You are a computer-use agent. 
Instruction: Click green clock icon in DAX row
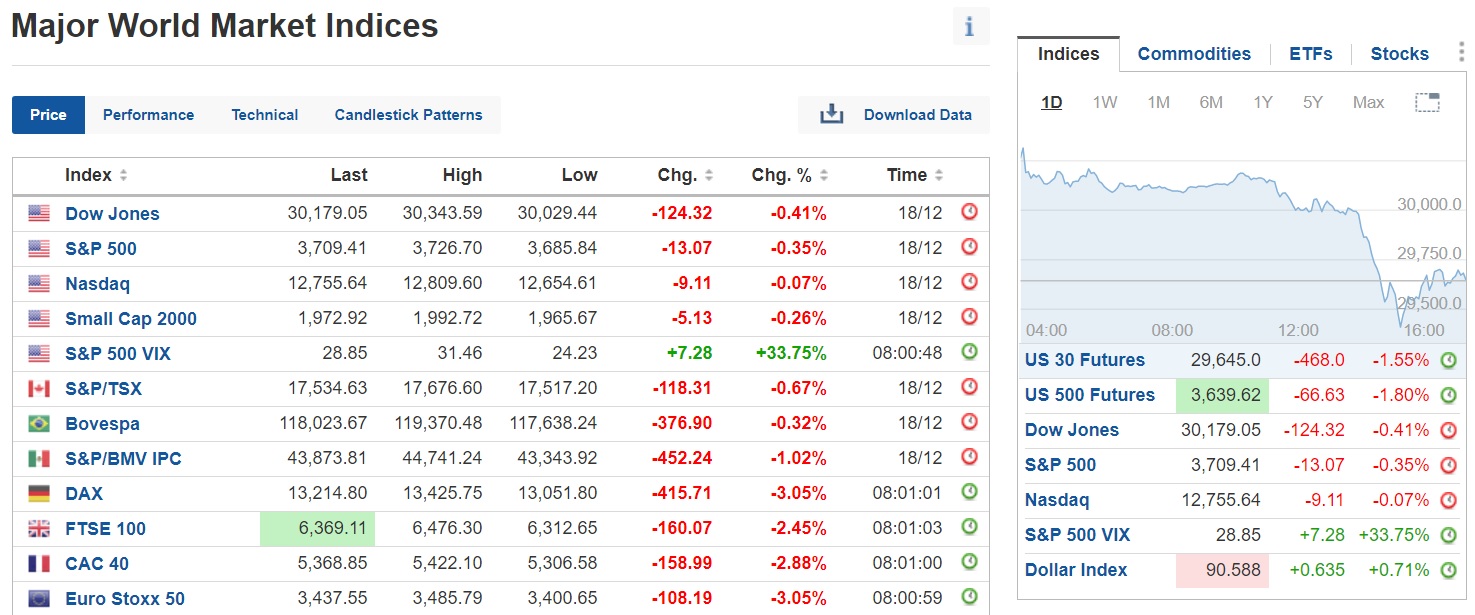[969, 492]
